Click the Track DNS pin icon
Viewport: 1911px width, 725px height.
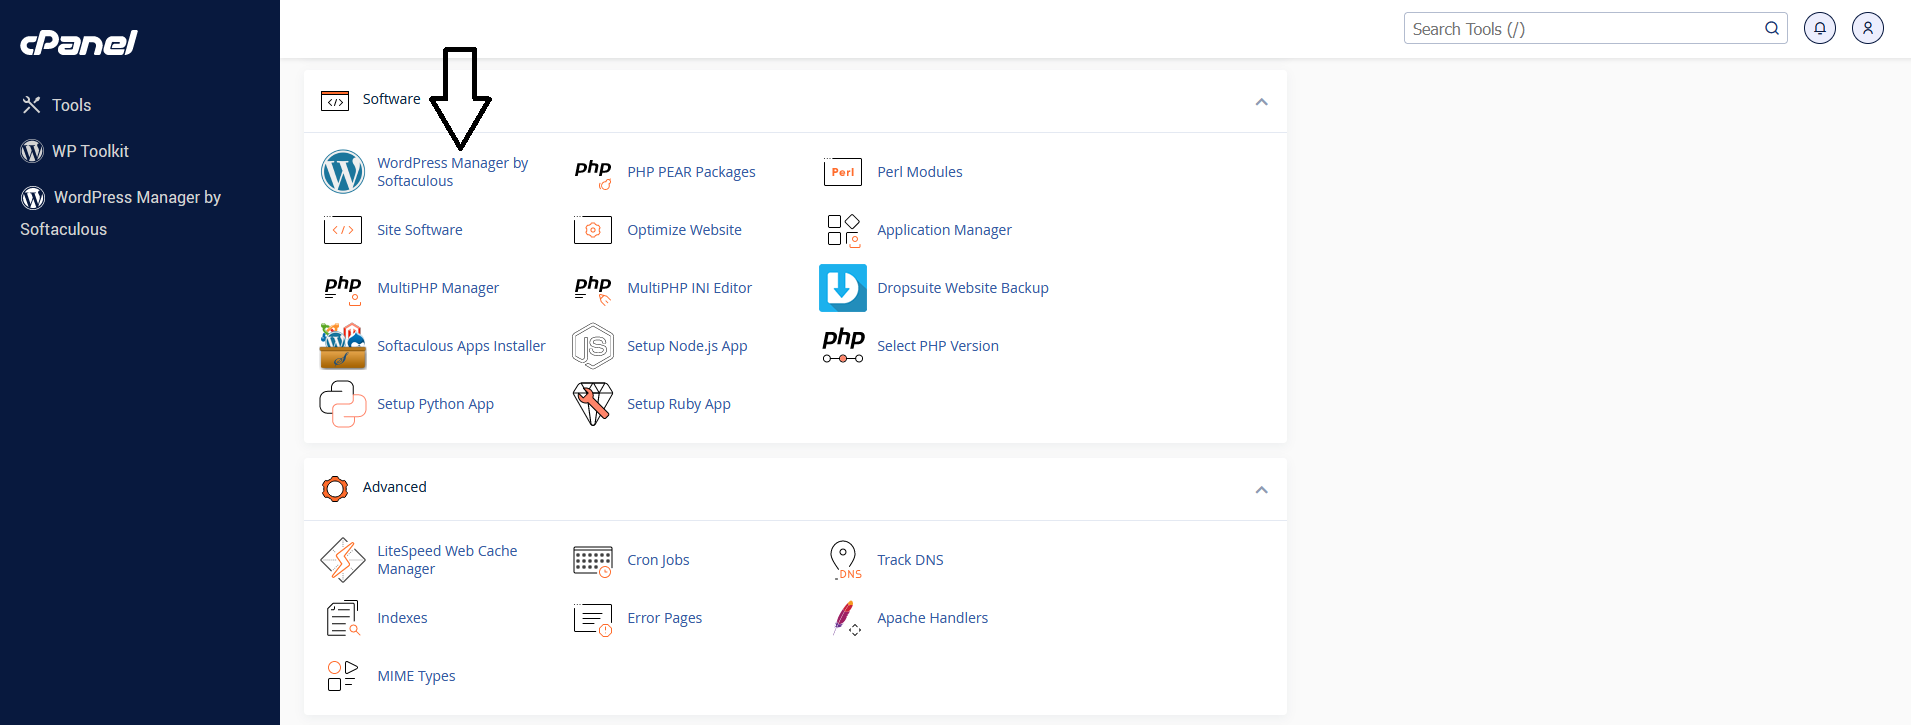click(844, 560)
